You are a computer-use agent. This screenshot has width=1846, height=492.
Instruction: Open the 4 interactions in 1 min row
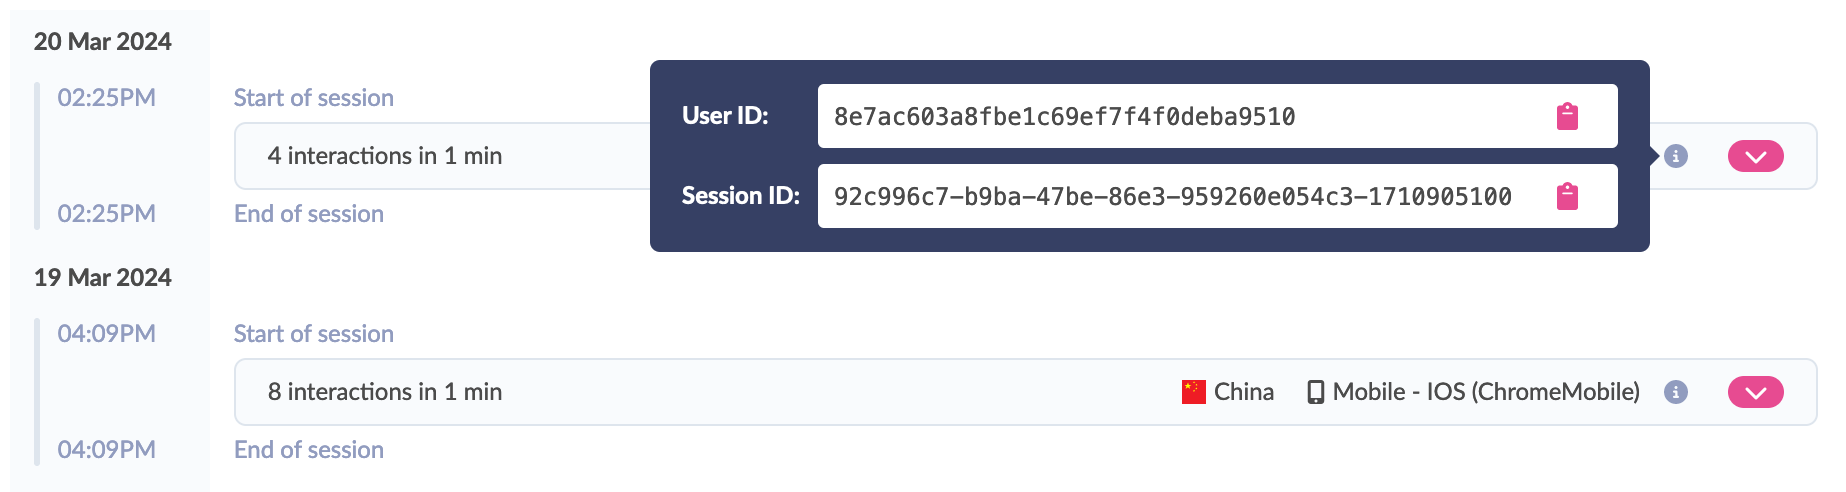coord(1026,156)
